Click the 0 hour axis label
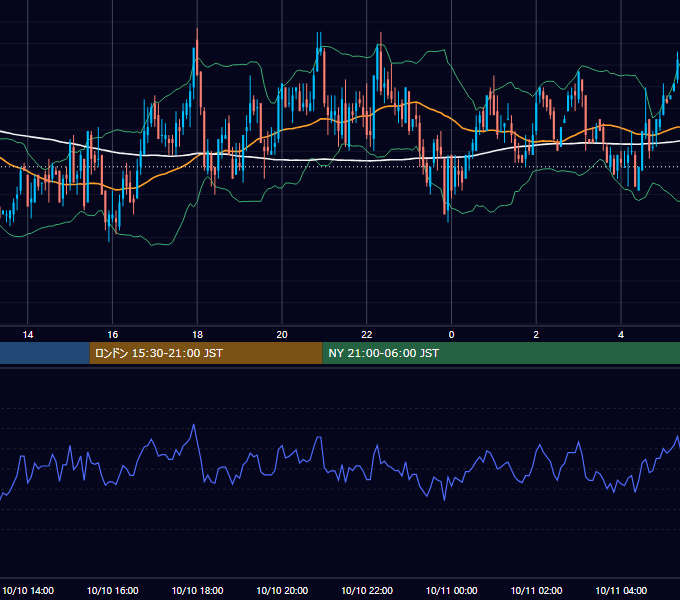Viewport: 680px width, 600px height. [x=451, y=335]
